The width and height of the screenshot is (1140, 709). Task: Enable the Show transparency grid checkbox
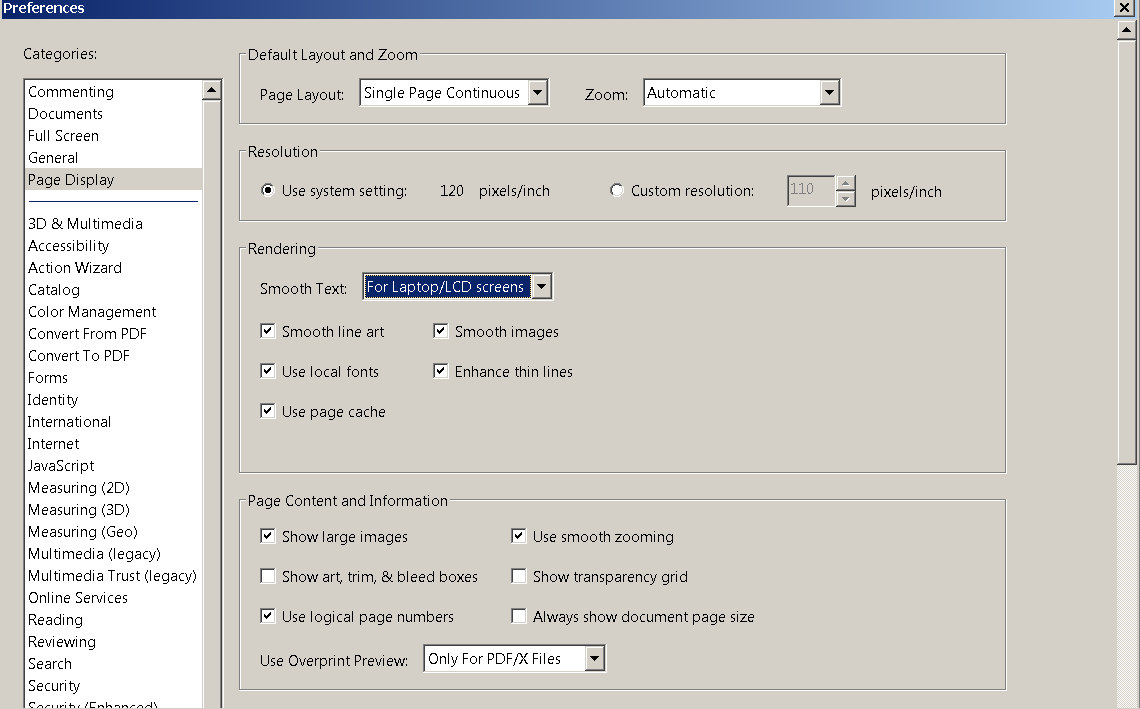(x=519, y=577)
